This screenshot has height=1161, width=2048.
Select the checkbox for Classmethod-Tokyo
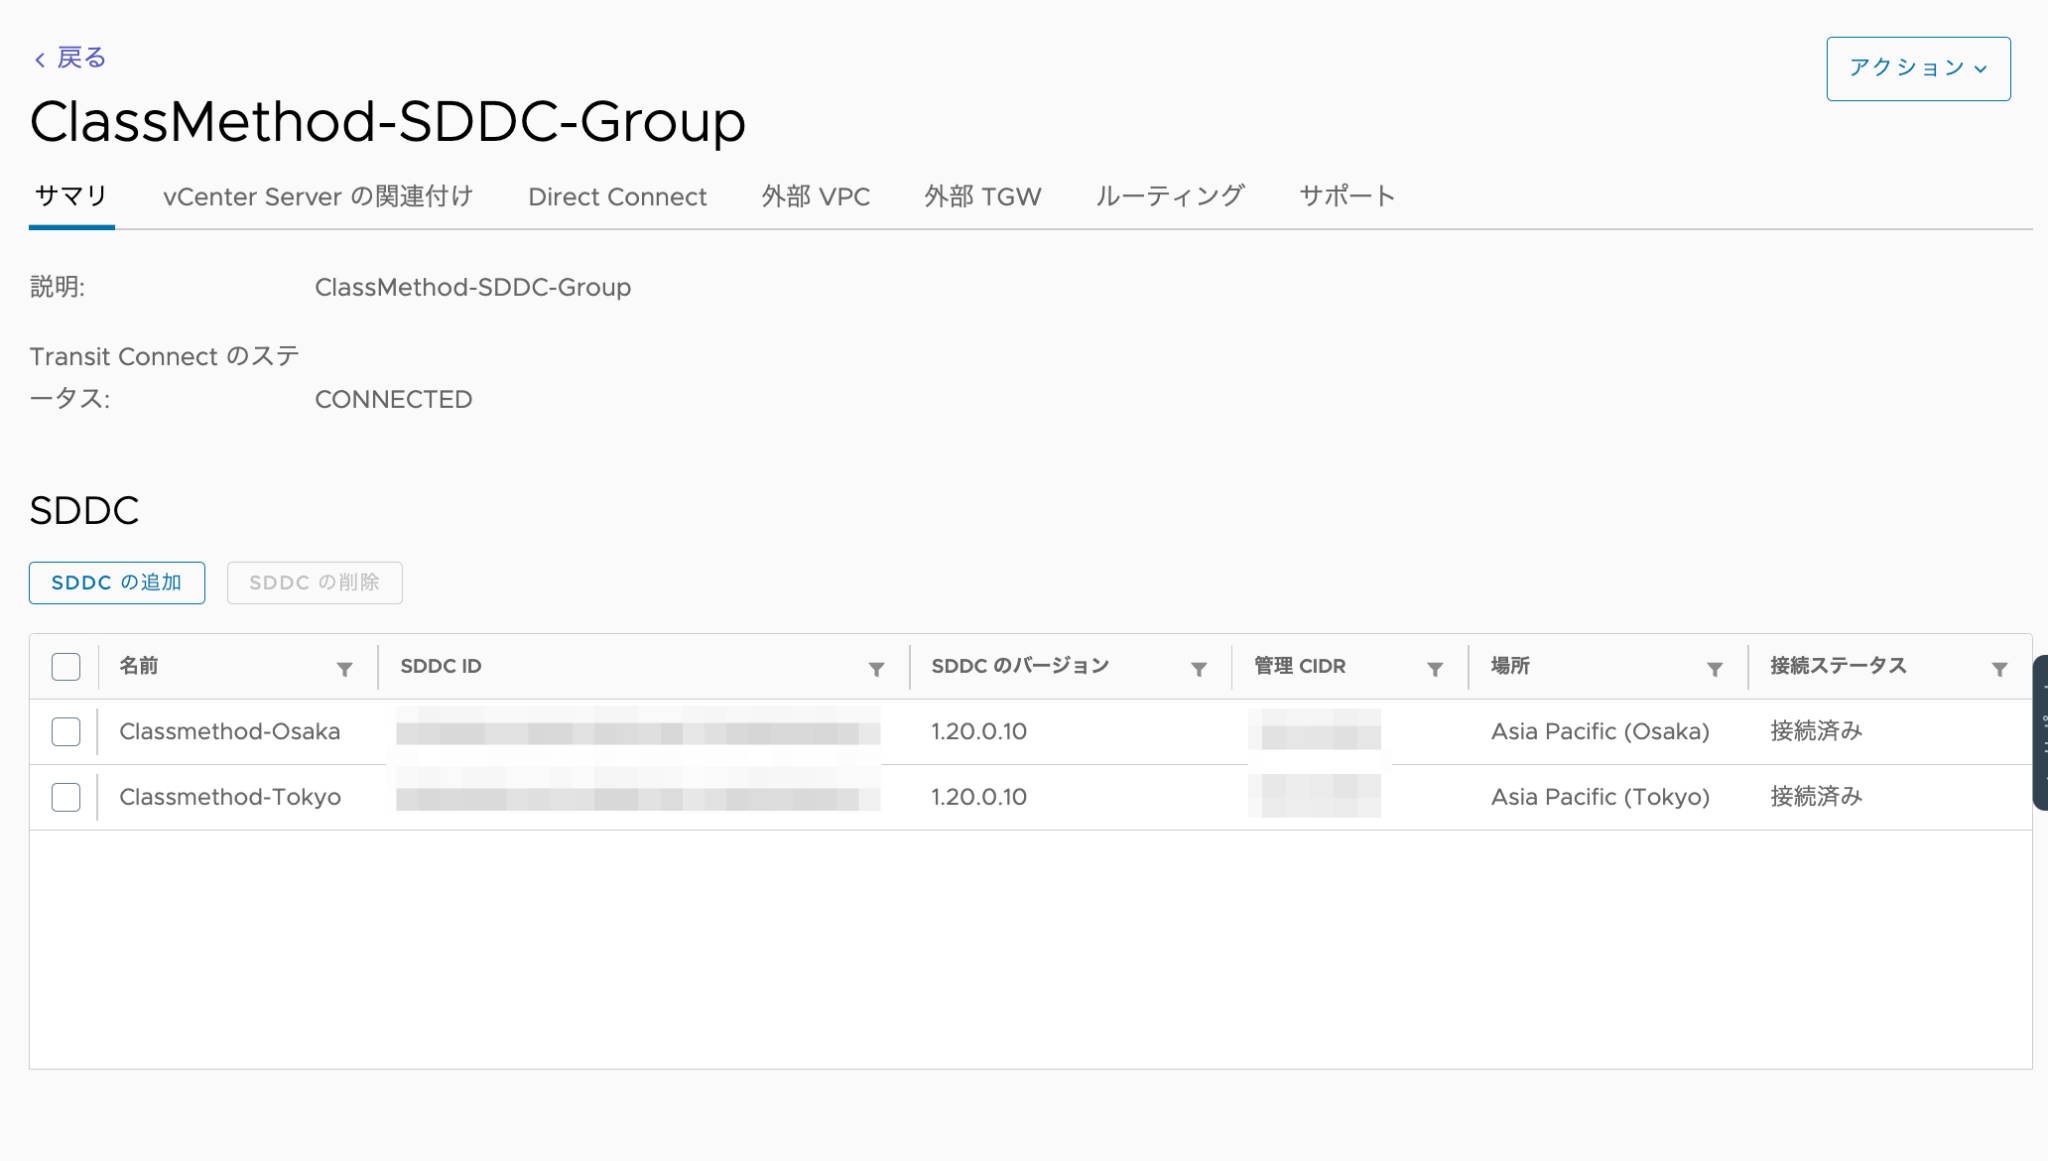click(x=65, y=797)
